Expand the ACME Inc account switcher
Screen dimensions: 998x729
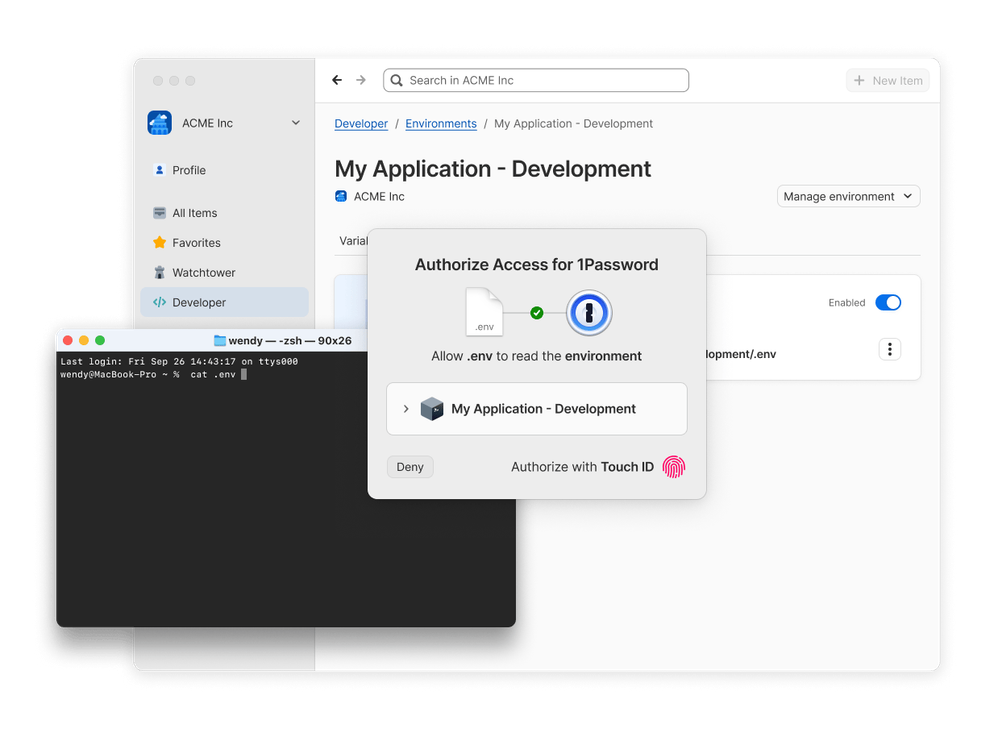pos(295,123)
